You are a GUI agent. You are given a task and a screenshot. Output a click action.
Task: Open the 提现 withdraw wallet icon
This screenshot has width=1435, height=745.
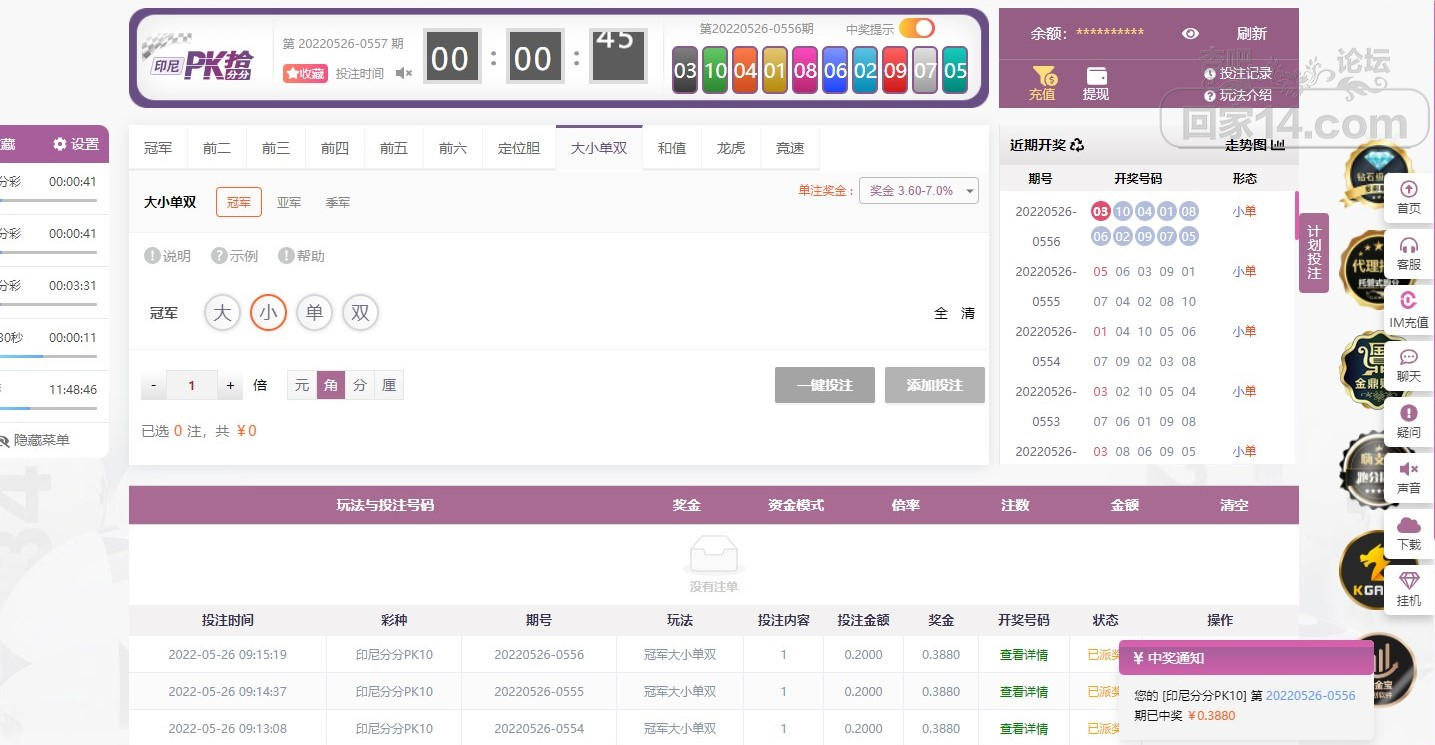pyautogui.click(x=1096, y=77)
